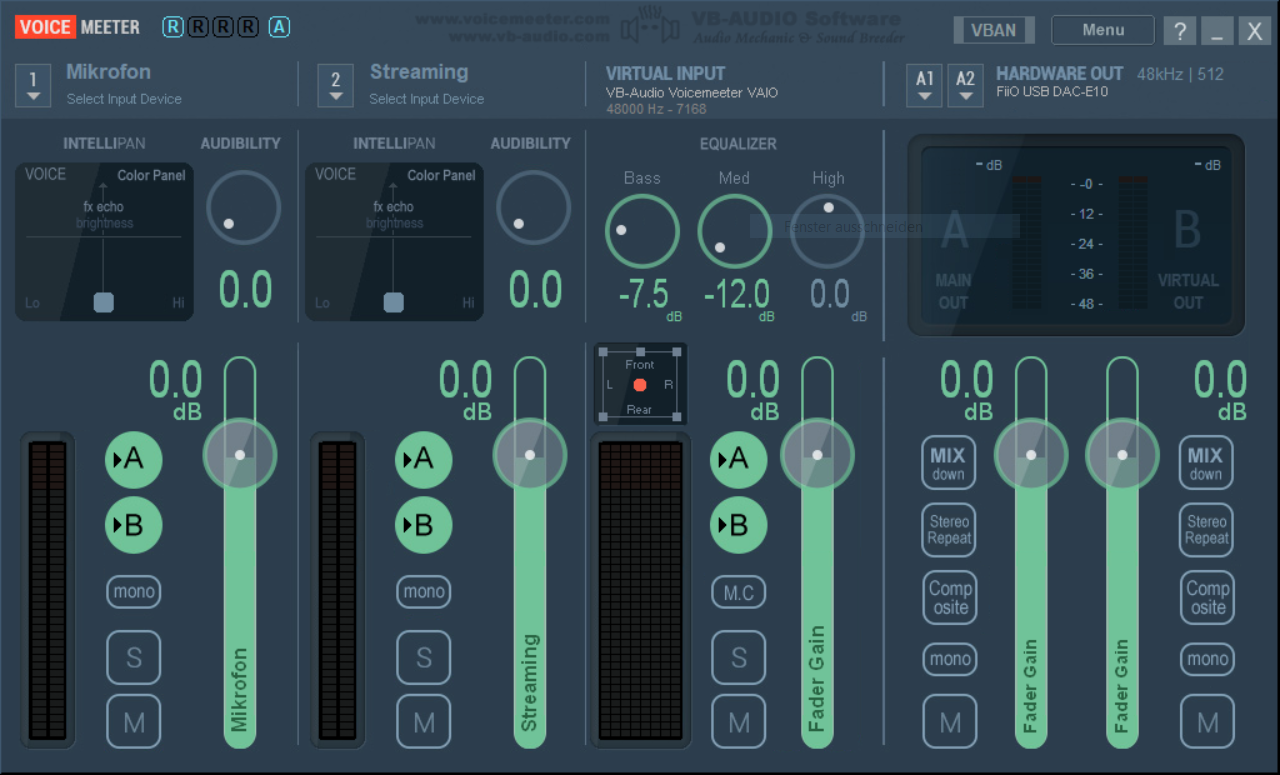The image size is (1280, 775).
Task: Toggle M.C on the virtual input
Action: (x=739, y=592)
